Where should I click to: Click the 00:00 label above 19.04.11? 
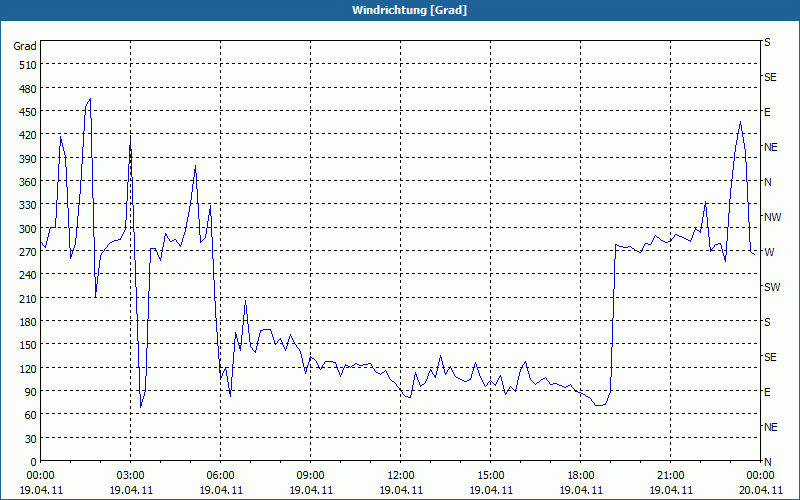(40, 476)
